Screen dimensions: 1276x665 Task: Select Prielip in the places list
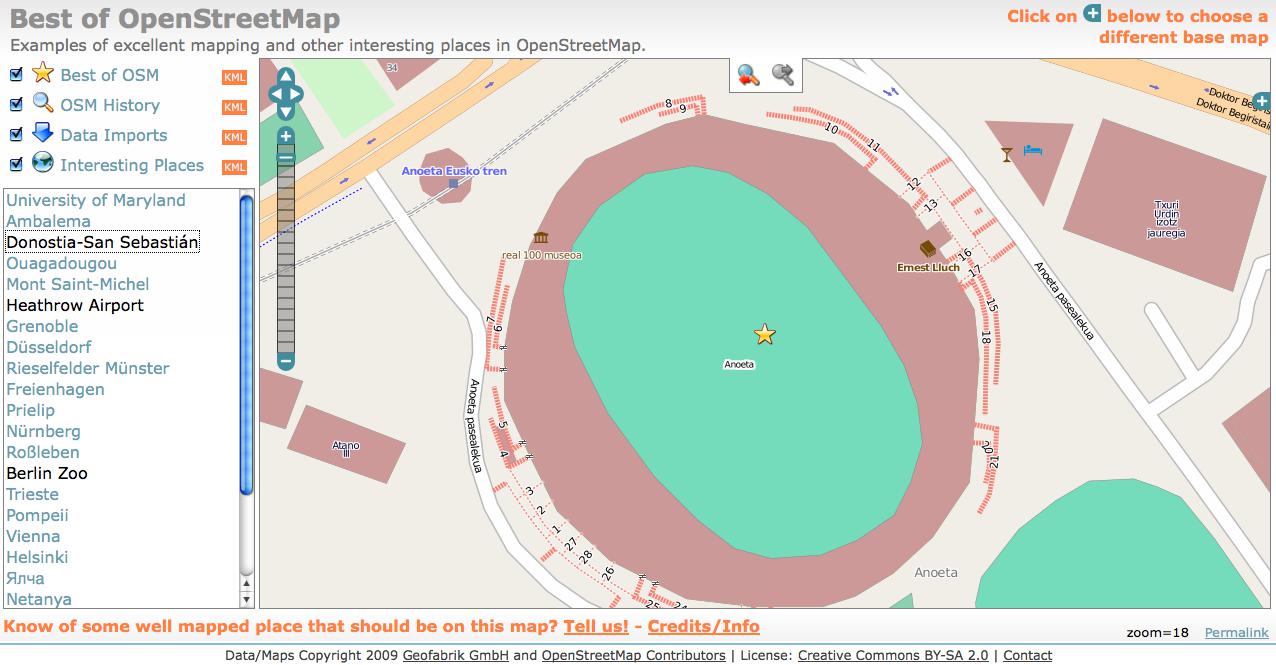(31, 410)
